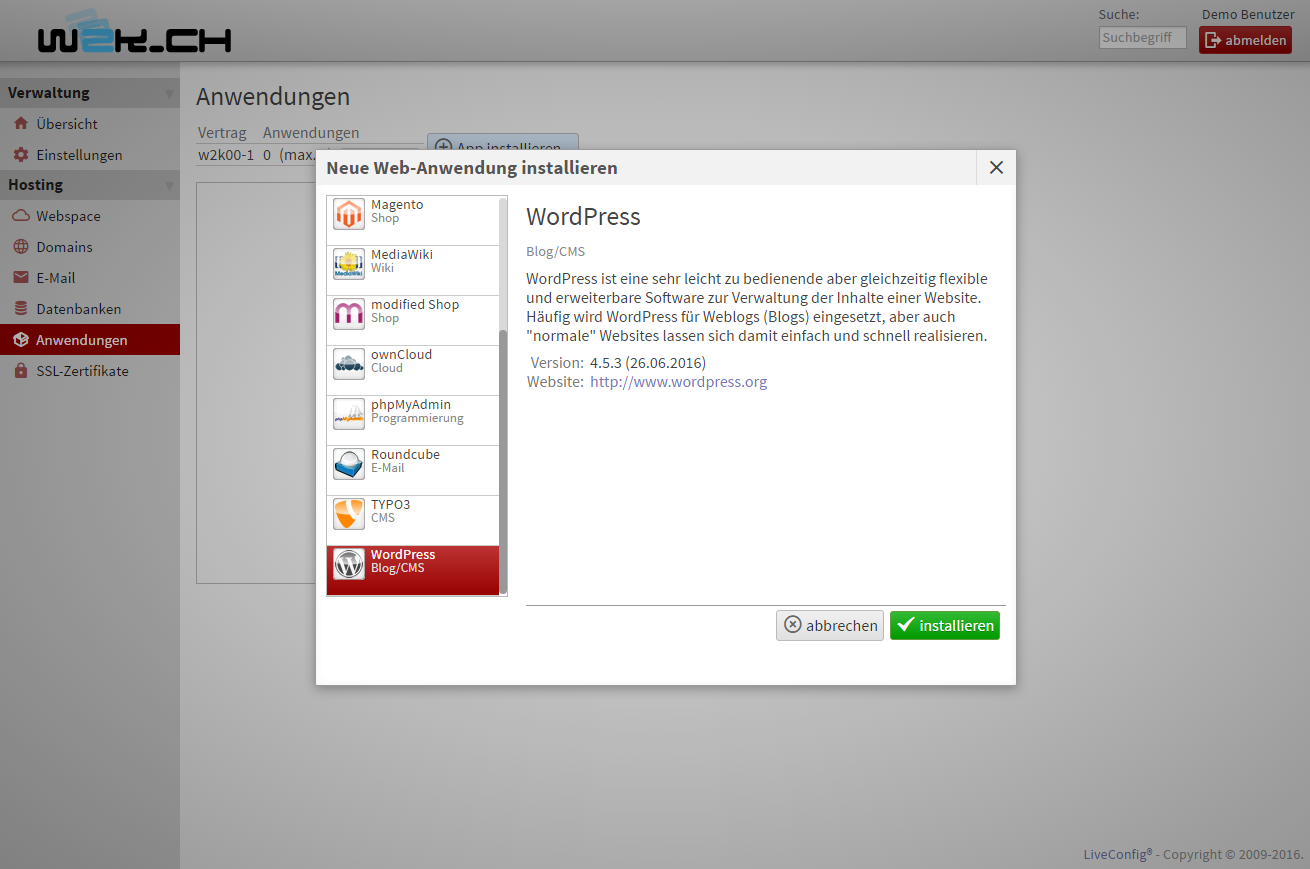Select the phpMyAdmin icon
Viewport: 1310px width, 869px height.
pos(349,414)
